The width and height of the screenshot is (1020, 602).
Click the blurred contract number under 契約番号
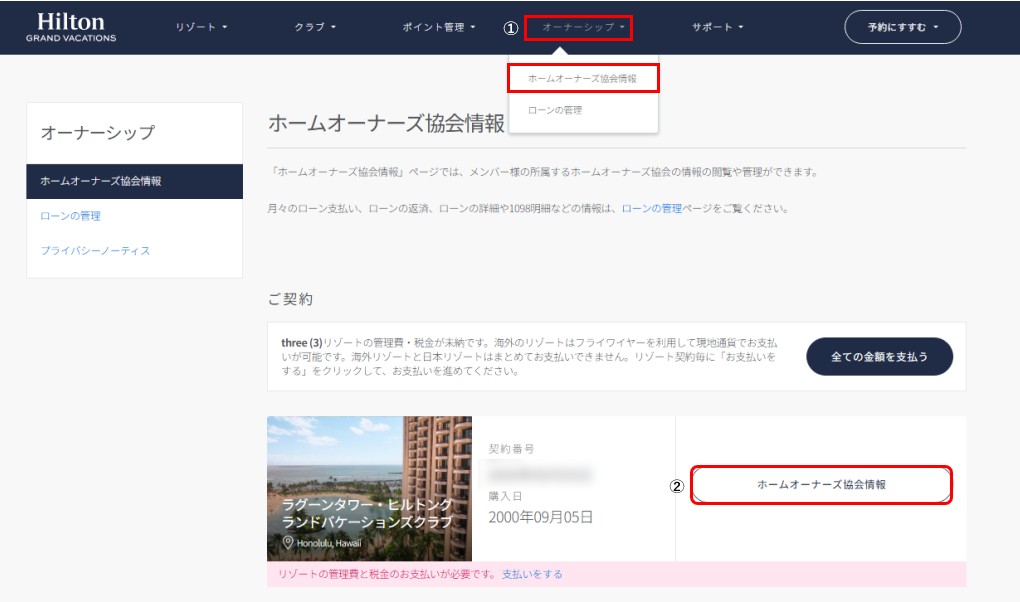pyautogui.click(x=540, y=472)
